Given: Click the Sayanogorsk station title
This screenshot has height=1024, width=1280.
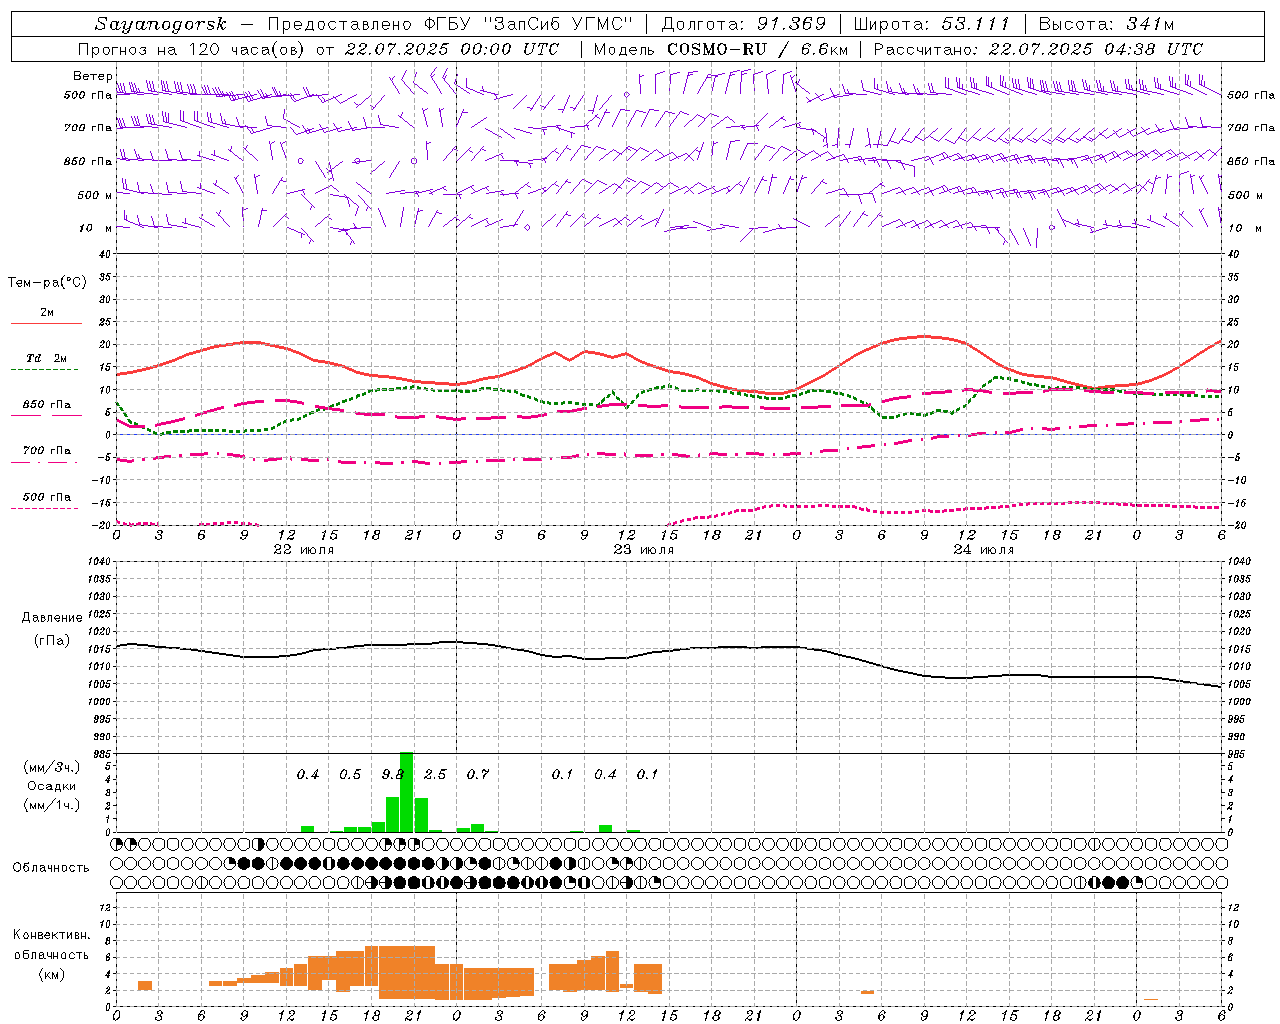Looking at the screenshot, I should click(160, 24).
